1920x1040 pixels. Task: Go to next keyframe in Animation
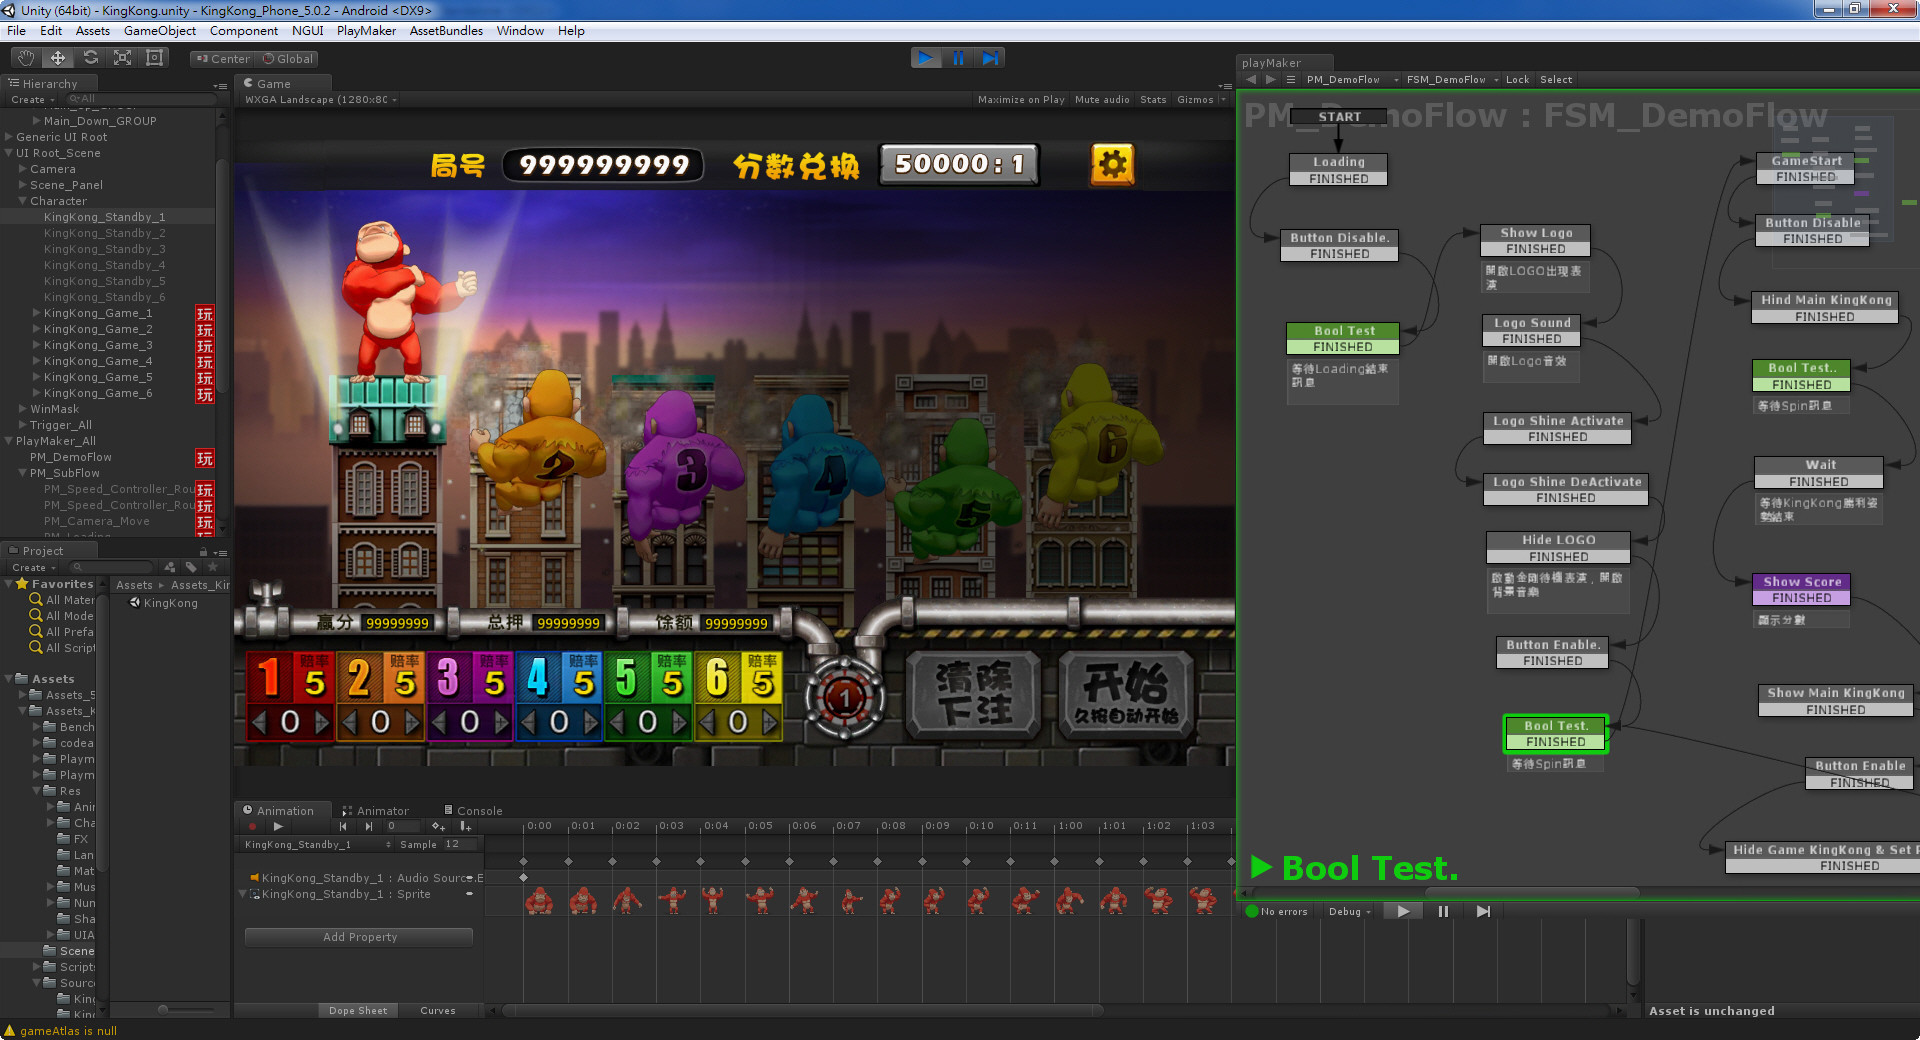pyautogui.click(x=369, y=827)
